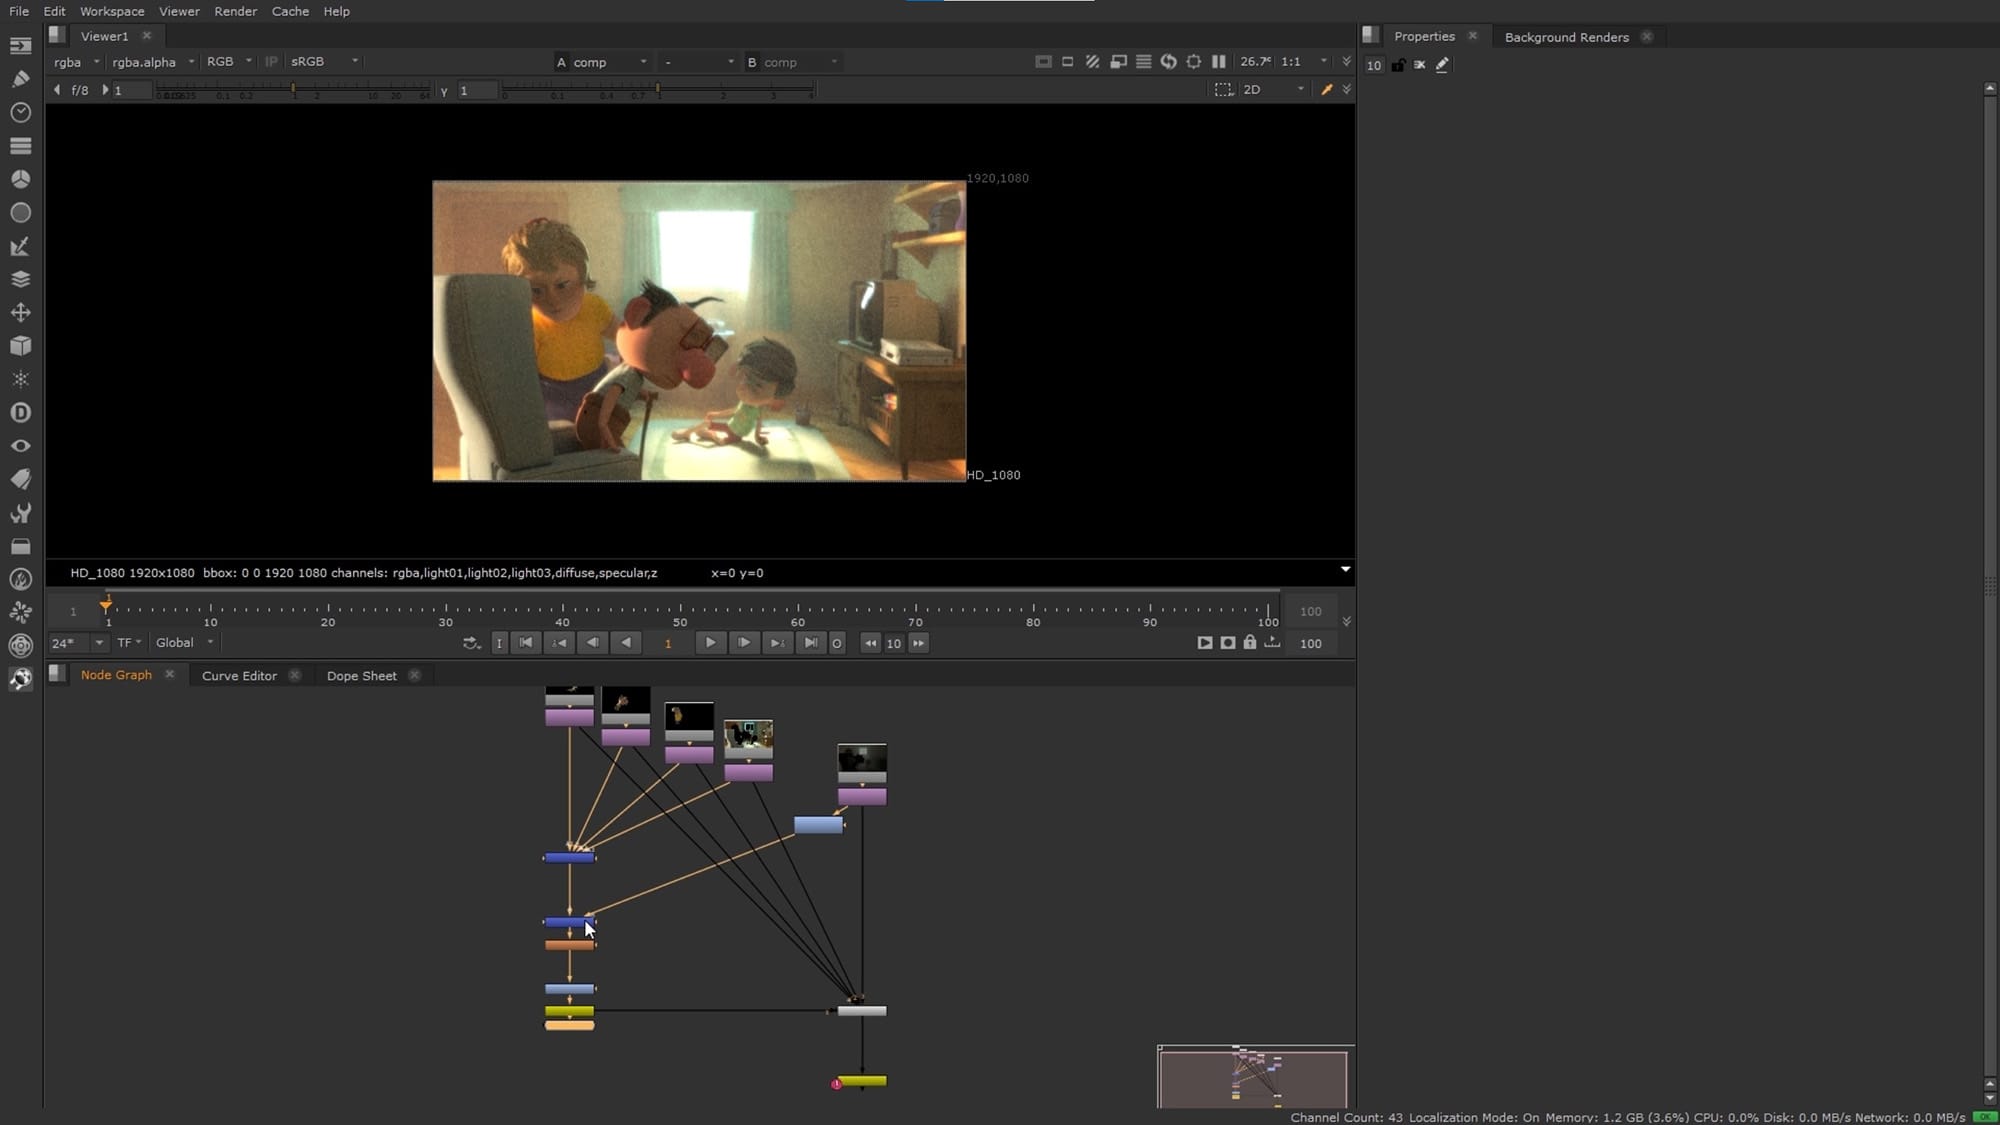
Task: Open the MetaData nodes tag icon
Action: click(x=20, y=479)
